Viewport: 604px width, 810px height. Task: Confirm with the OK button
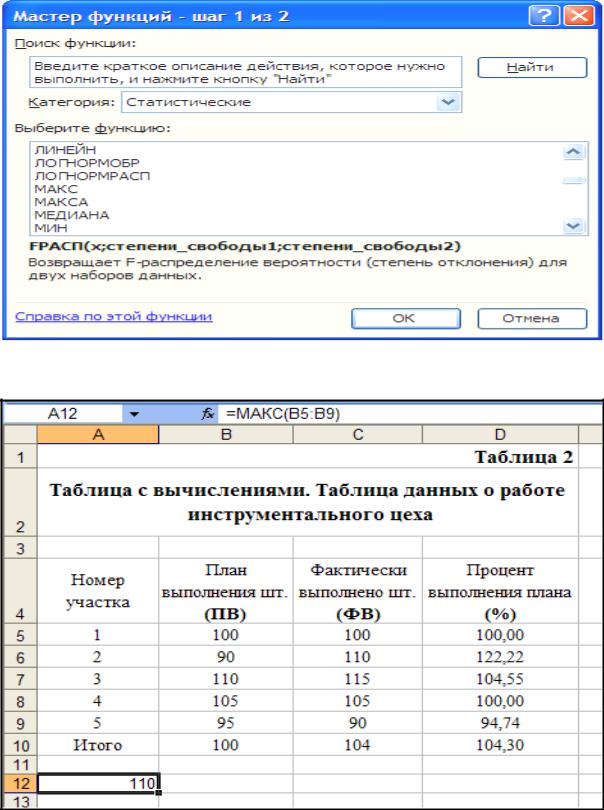point(406,318)
